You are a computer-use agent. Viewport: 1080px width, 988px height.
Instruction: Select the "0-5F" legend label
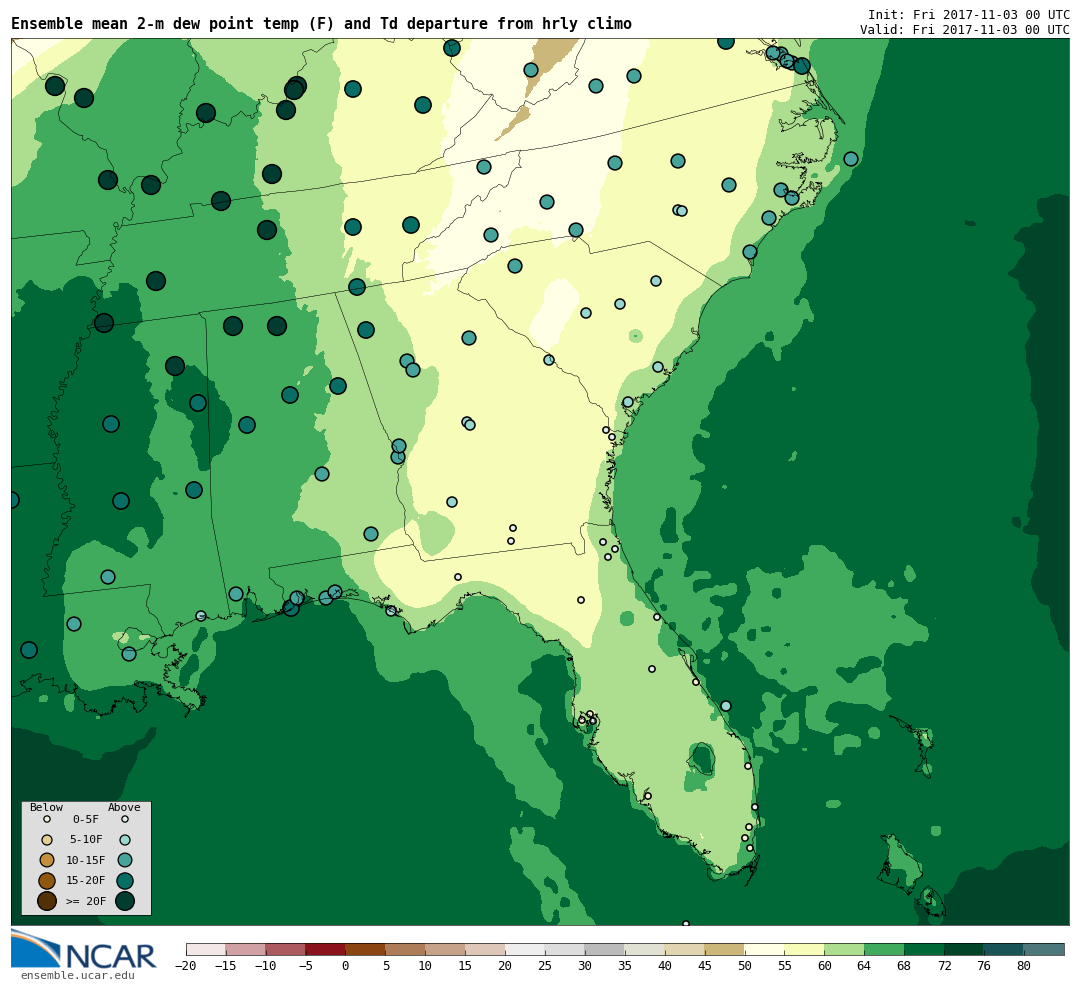[86, 820]
